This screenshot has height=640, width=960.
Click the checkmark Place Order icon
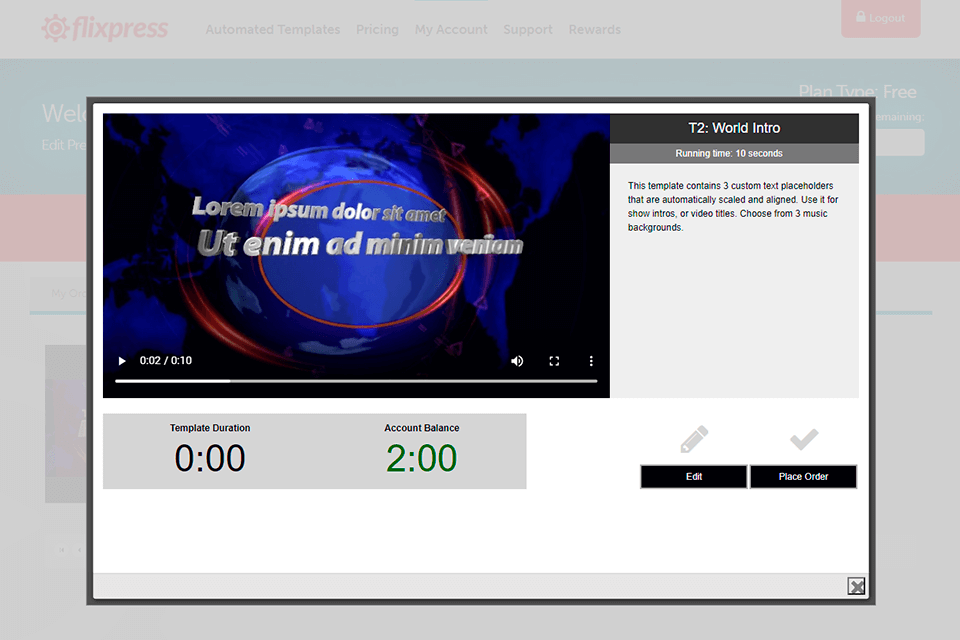(804, 438)
